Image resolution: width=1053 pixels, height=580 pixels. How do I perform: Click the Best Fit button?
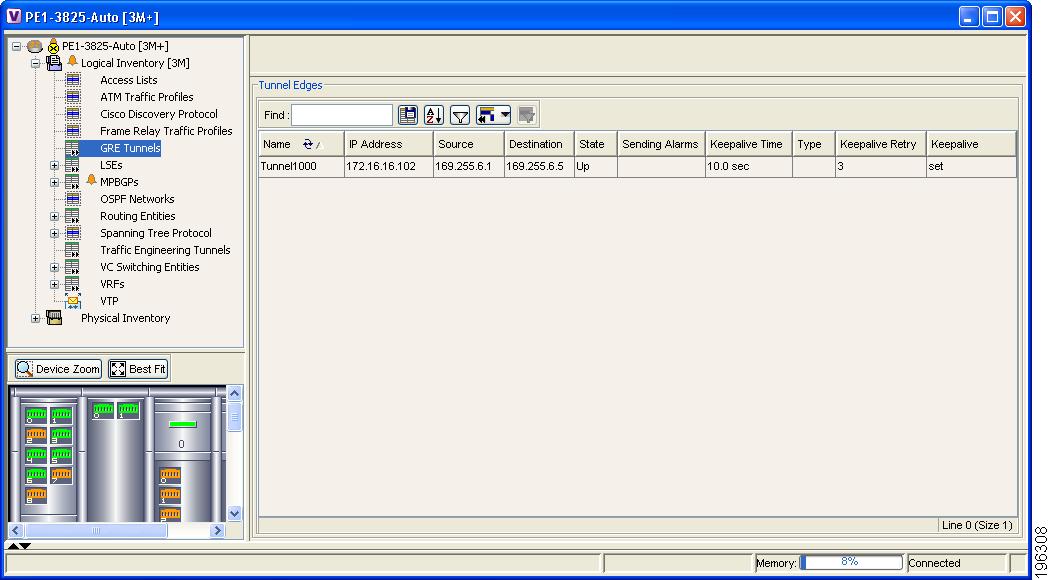click(x=138, y=369)
